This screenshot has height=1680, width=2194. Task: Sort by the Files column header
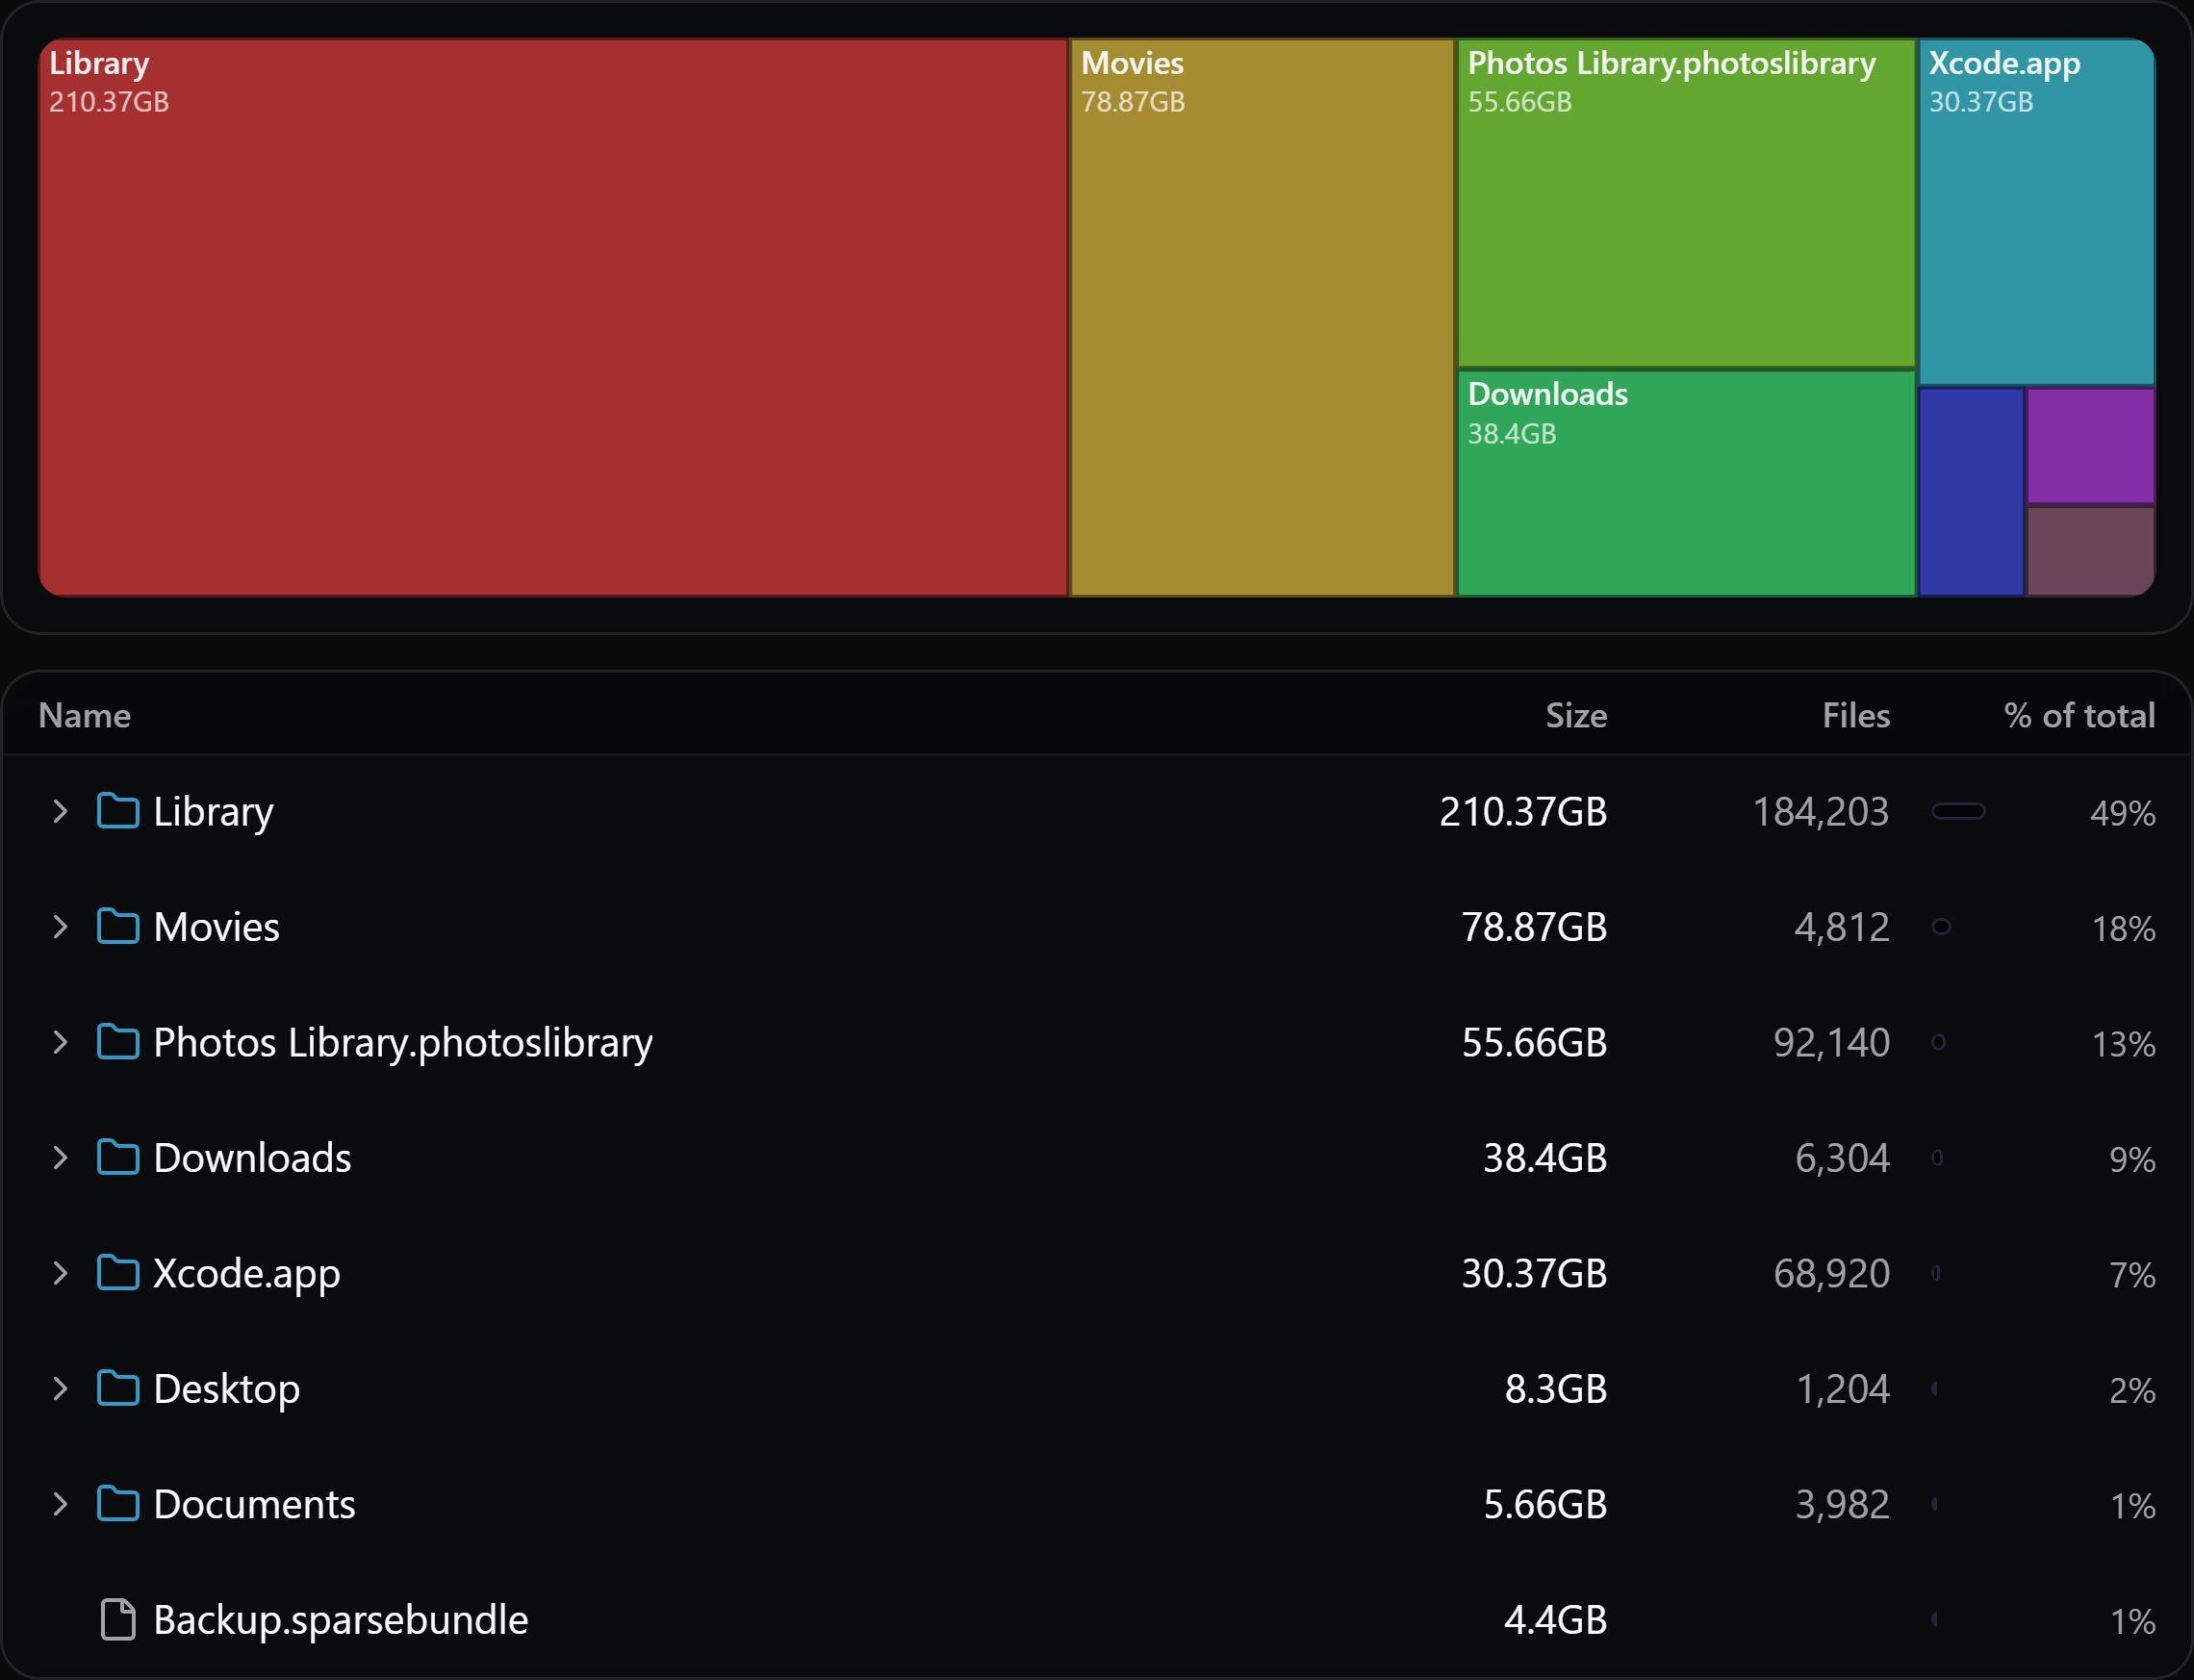1856,716
